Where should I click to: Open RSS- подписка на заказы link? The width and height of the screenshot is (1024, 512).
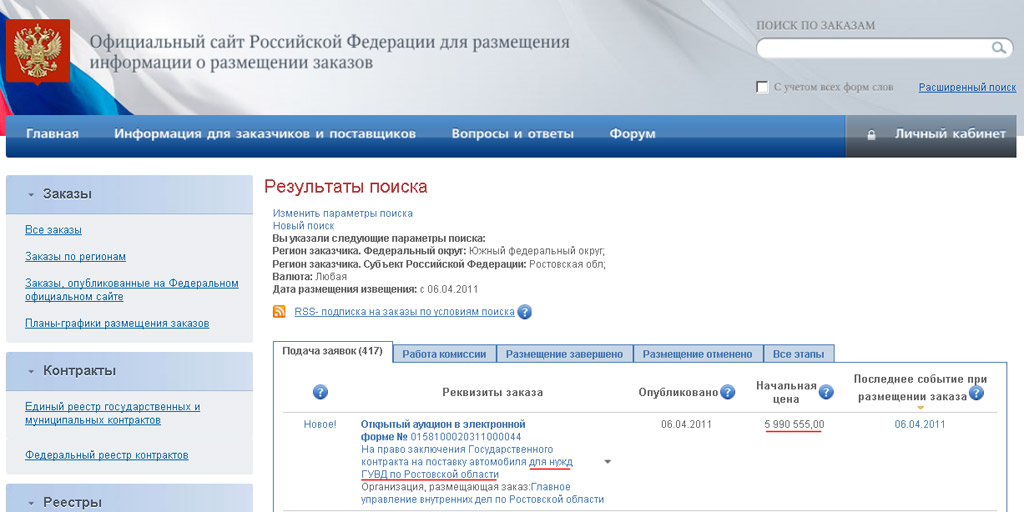pos(404,312)
